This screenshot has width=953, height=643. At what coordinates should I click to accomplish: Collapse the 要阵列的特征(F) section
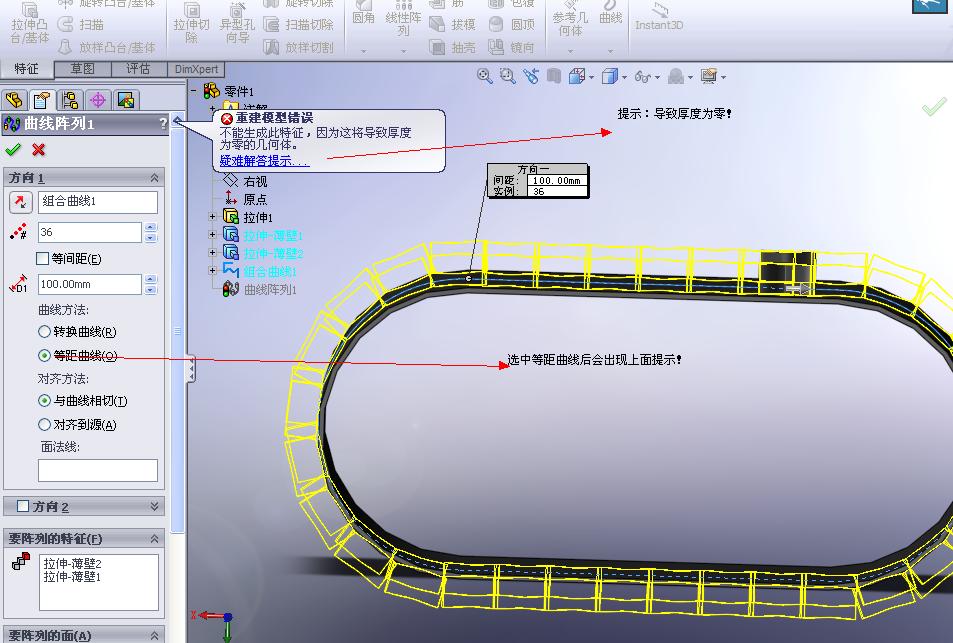[154, 538]
